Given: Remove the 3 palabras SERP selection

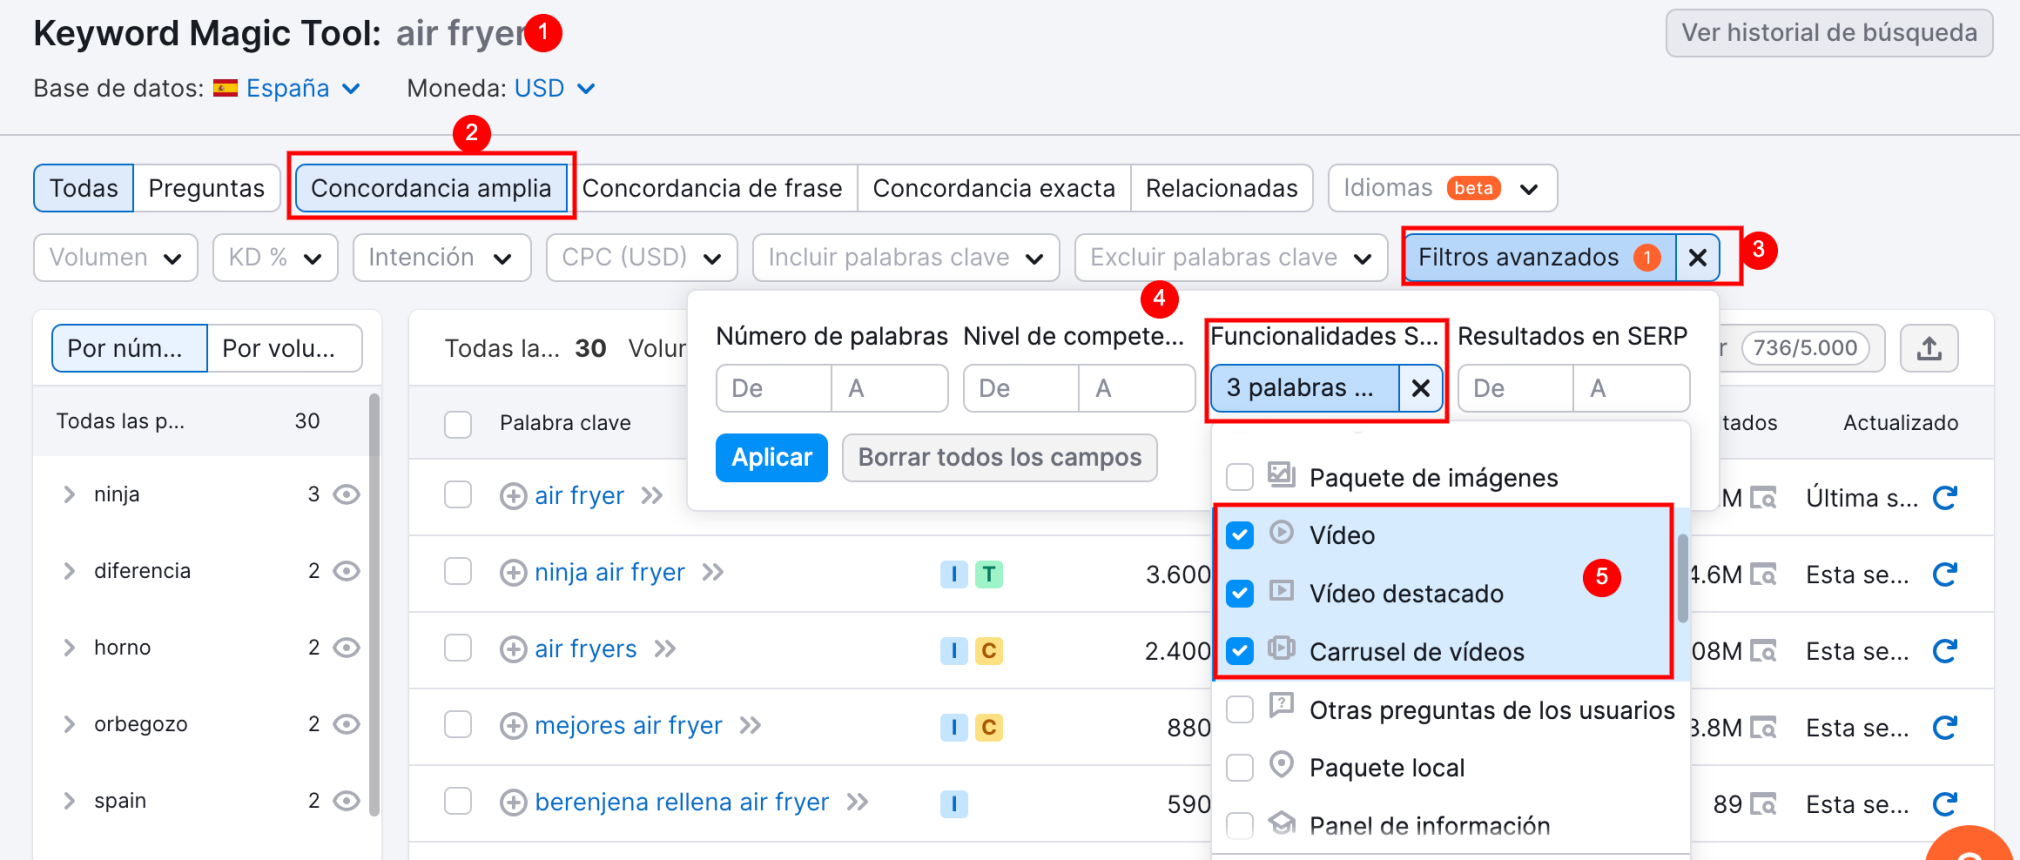Looking at the screenshot, I should click(x=1420, y=388).
